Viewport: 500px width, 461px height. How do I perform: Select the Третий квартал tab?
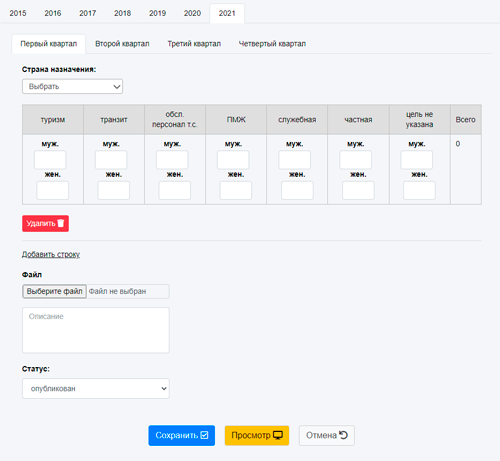tap(194, 44)
